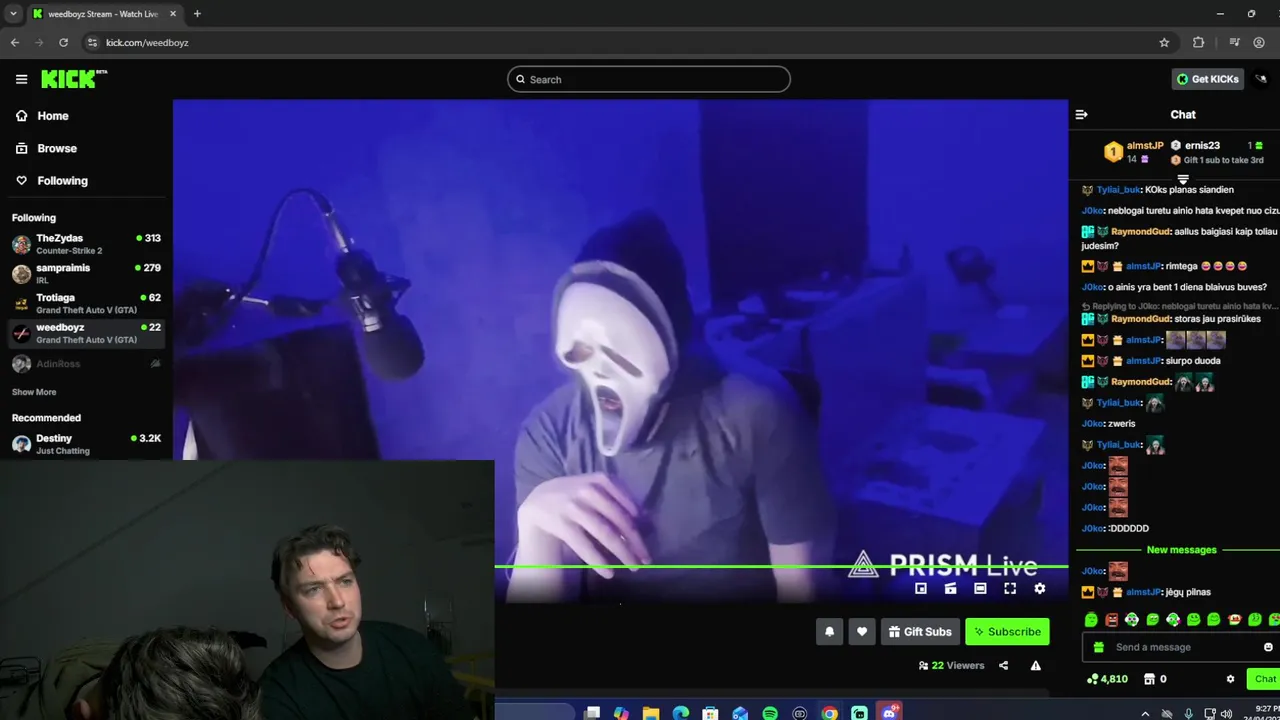This screenshot has height=720, width=1280.
Task: Open the profile icon beside Get KICKs
Action: (x=1262, y=79)
